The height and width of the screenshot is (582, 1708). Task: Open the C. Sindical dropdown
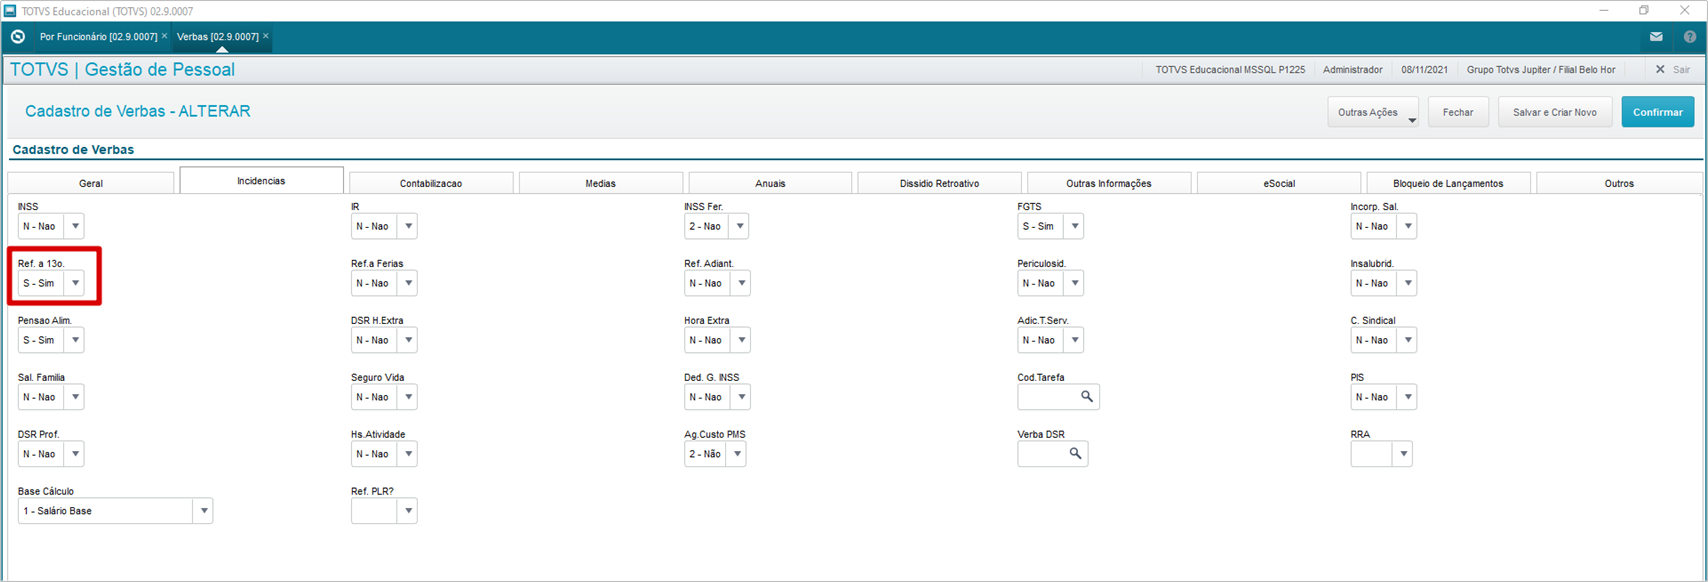1384,340
